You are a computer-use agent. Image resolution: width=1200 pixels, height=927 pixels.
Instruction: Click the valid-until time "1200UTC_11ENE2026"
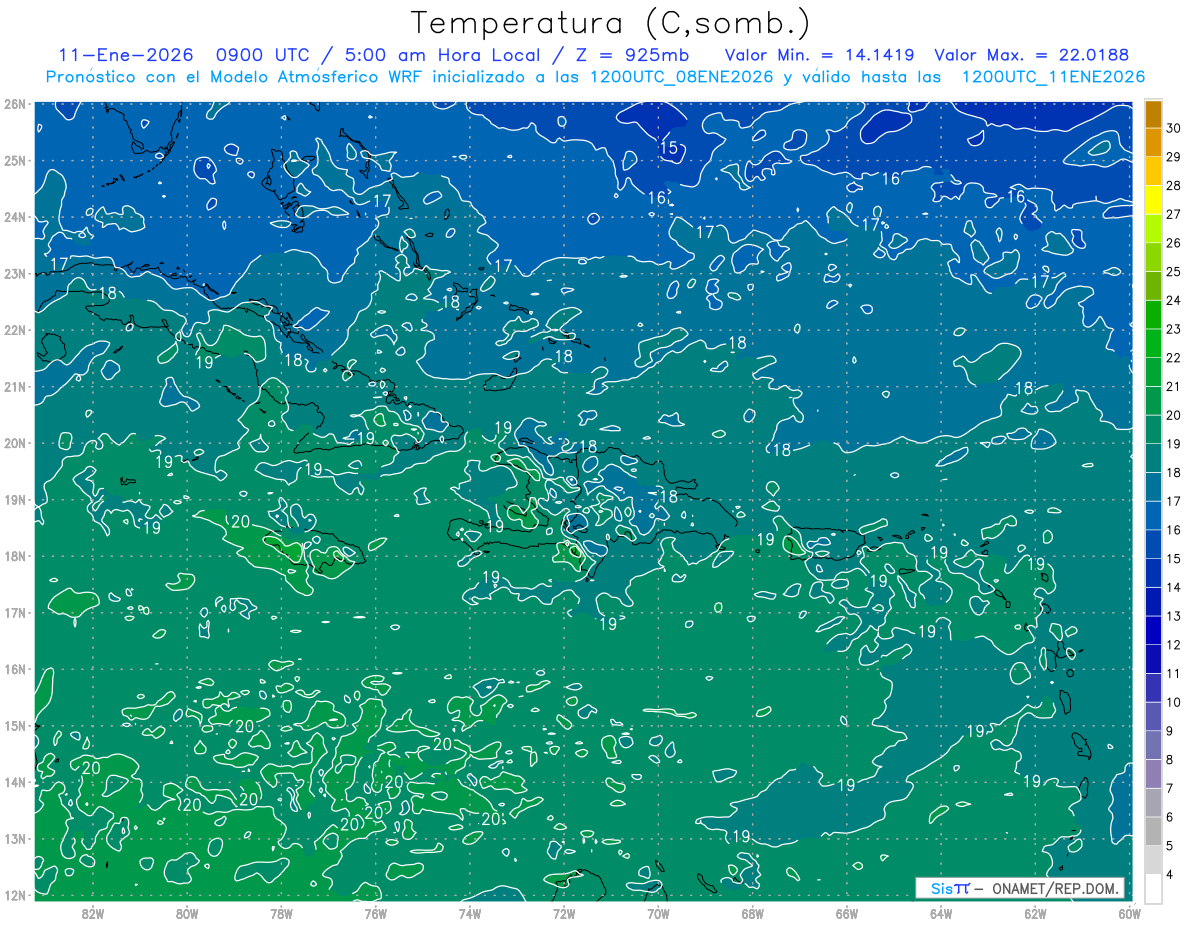click(x=1053, y=77)
